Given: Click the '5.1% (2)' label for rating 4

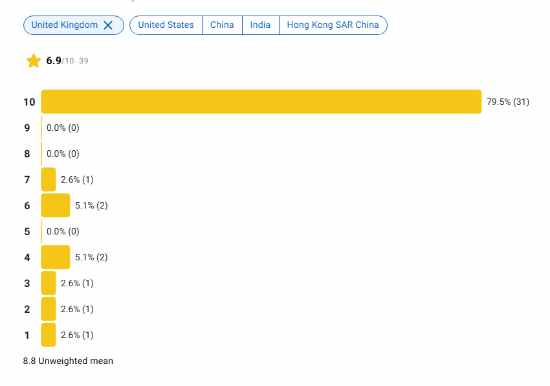Looking at the screenshot, I should pos(91,257).
